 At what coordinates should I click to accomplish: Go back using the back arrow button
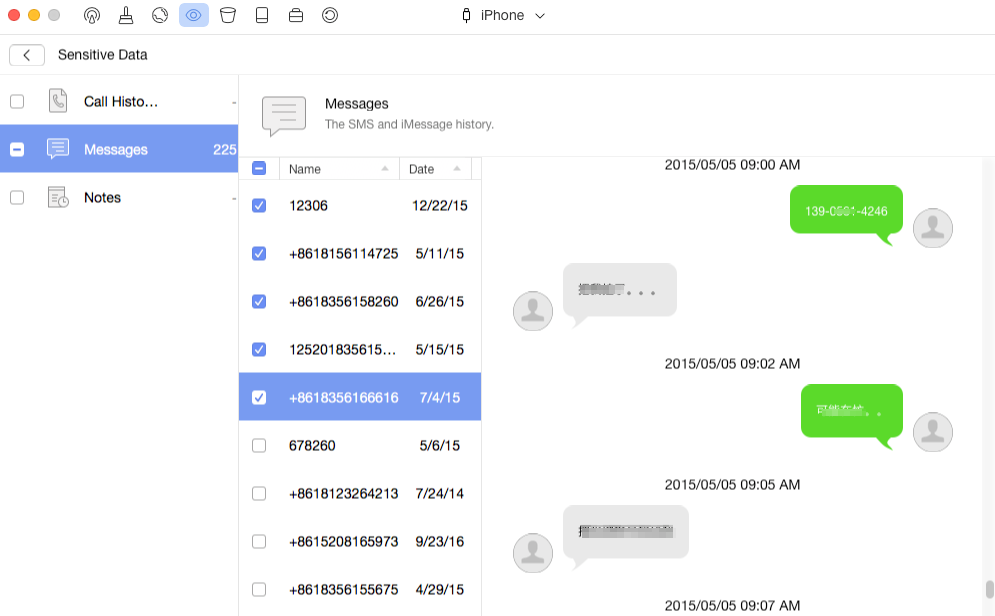click(27, 55)
